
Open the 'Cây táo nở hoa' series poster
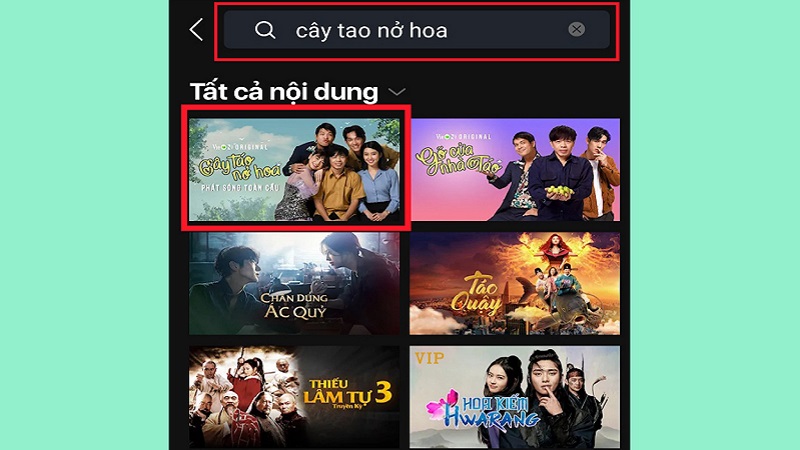(294, 169)
